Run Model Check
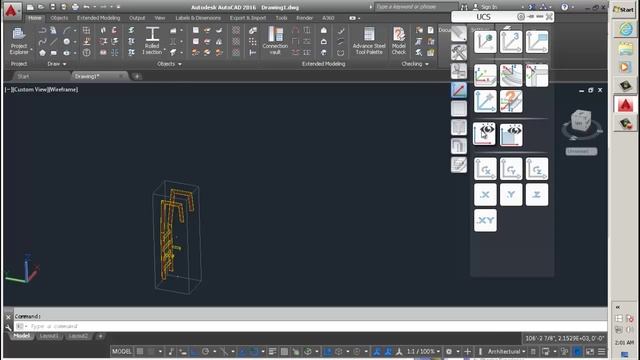Screen dimensions: 640x360 [399, 41]
